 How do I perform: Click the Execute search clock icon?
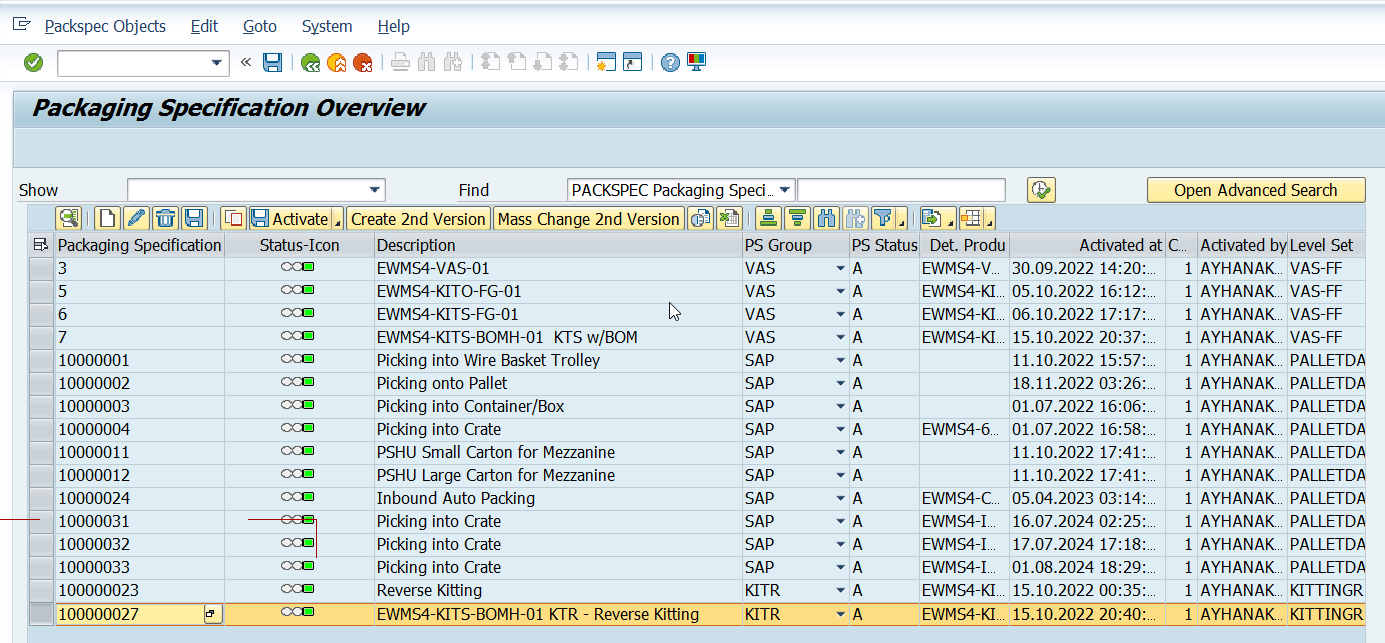pos(1041,190)
